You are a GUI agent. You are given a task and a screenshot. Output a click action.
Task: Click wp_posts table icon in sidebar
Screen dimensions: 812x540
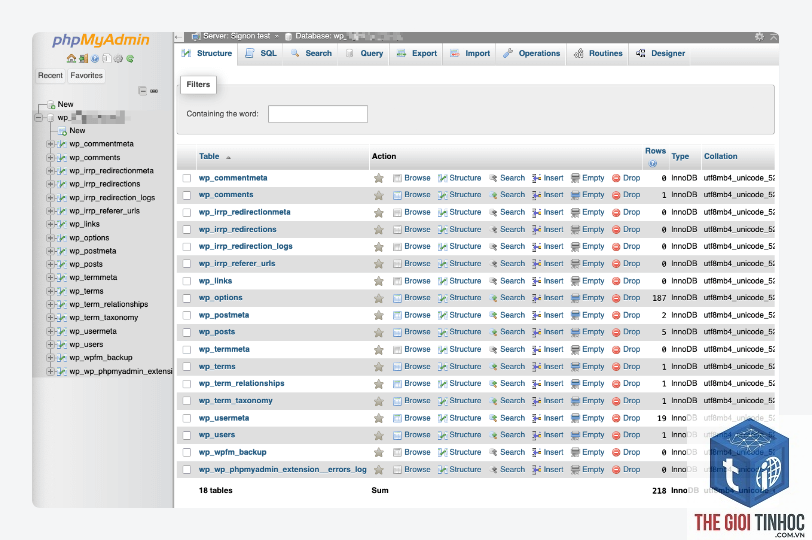[x=62, y=264]
